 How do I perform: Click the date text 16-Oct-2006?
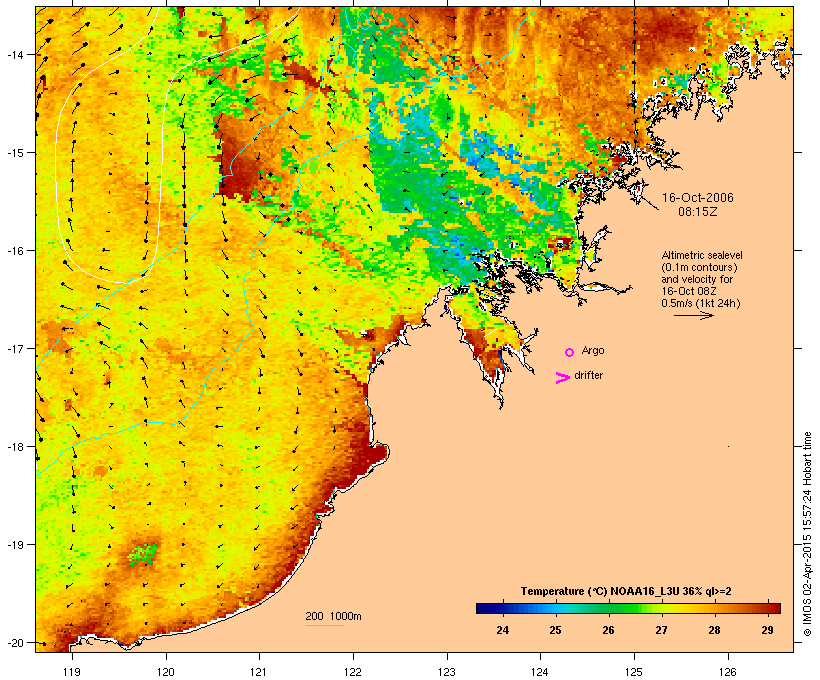[x=698, y=198]
